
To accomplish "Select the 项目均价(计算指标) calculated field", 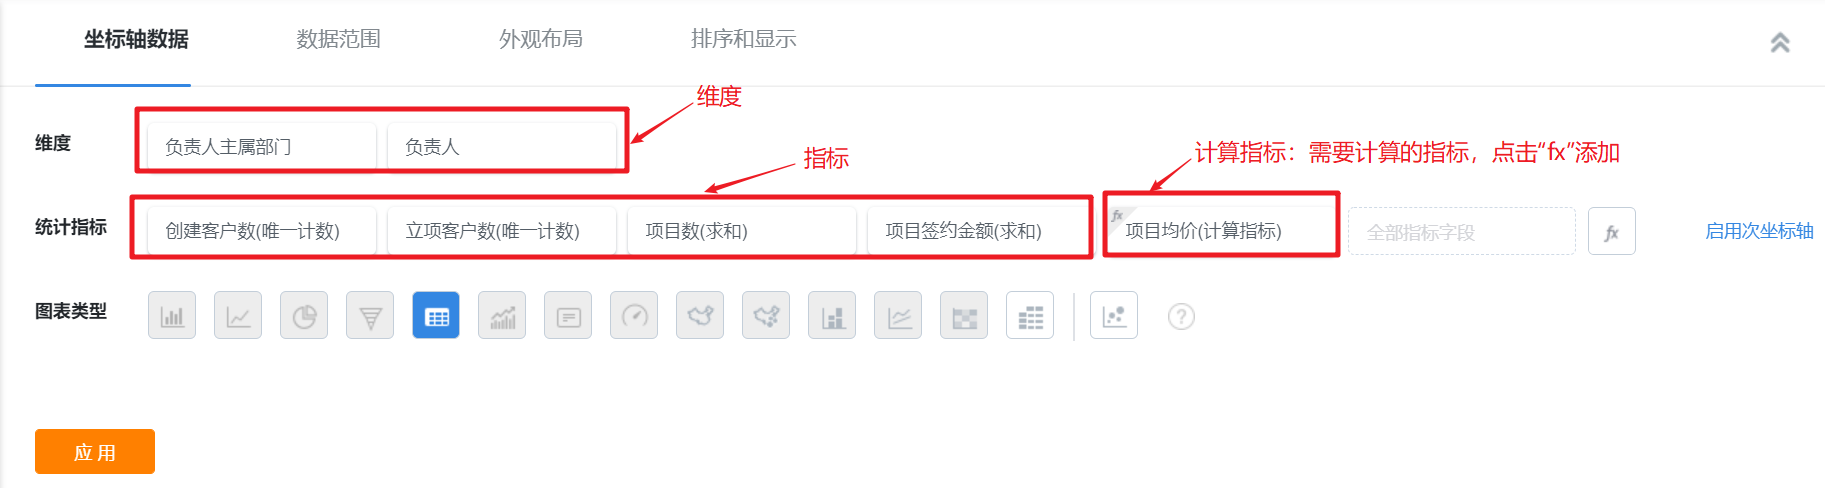I will 1221,231.
